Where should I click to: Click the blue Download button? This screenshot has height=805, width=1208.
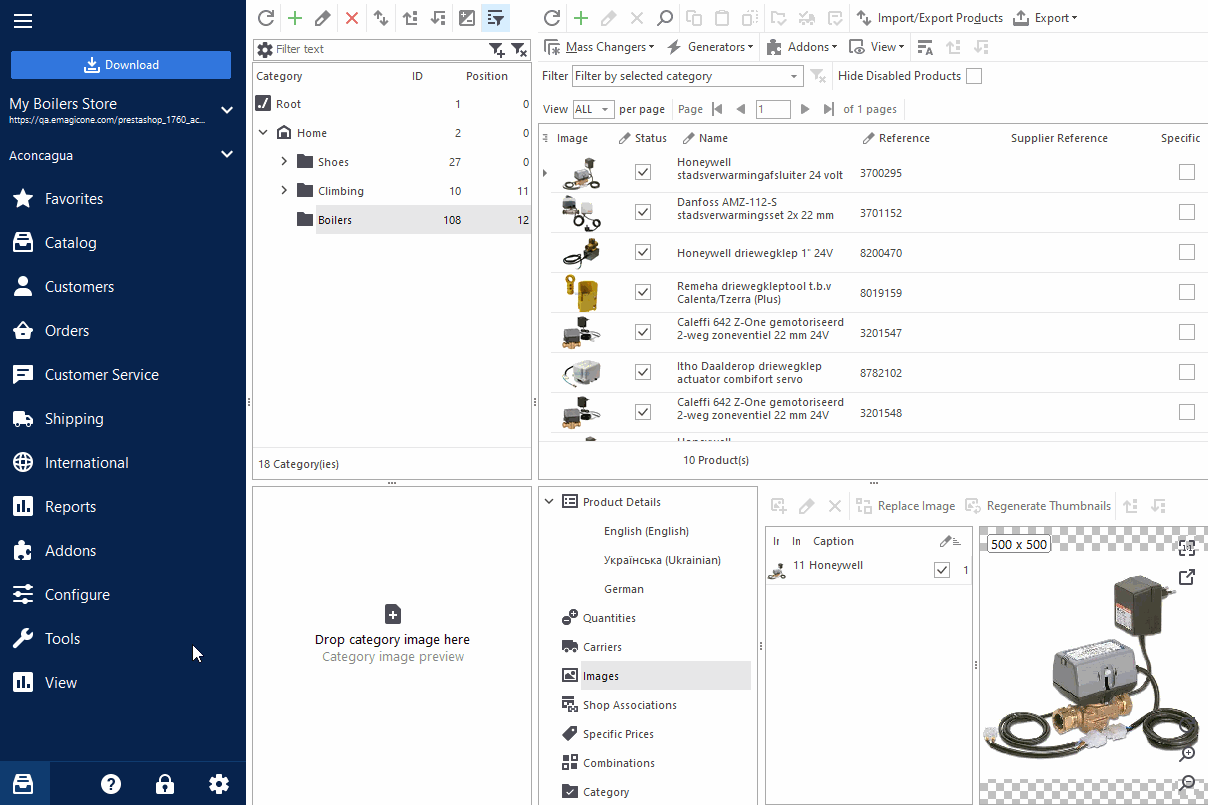click(x=121, y=65)
